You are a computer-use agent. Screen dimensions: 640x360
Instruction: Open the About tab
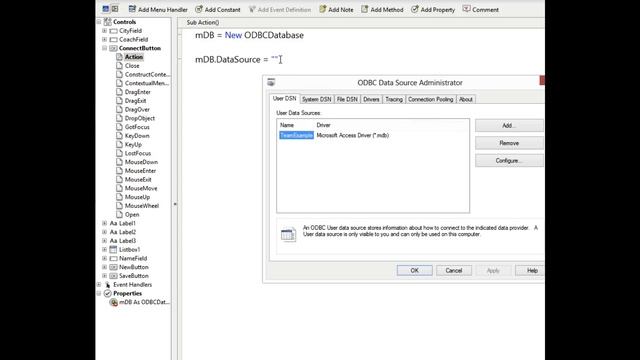466,99
